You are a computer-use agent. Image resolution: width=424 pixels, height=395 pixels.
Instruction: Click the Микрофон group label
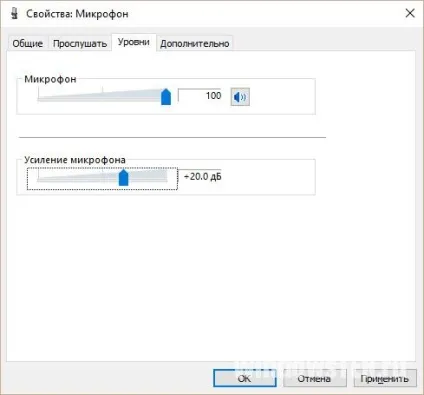[x=50, y=79]
